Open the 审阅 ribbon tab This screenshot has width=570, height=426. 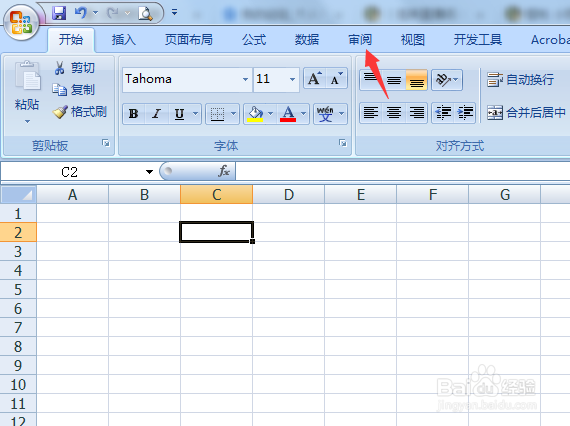(x=360, y=39)
